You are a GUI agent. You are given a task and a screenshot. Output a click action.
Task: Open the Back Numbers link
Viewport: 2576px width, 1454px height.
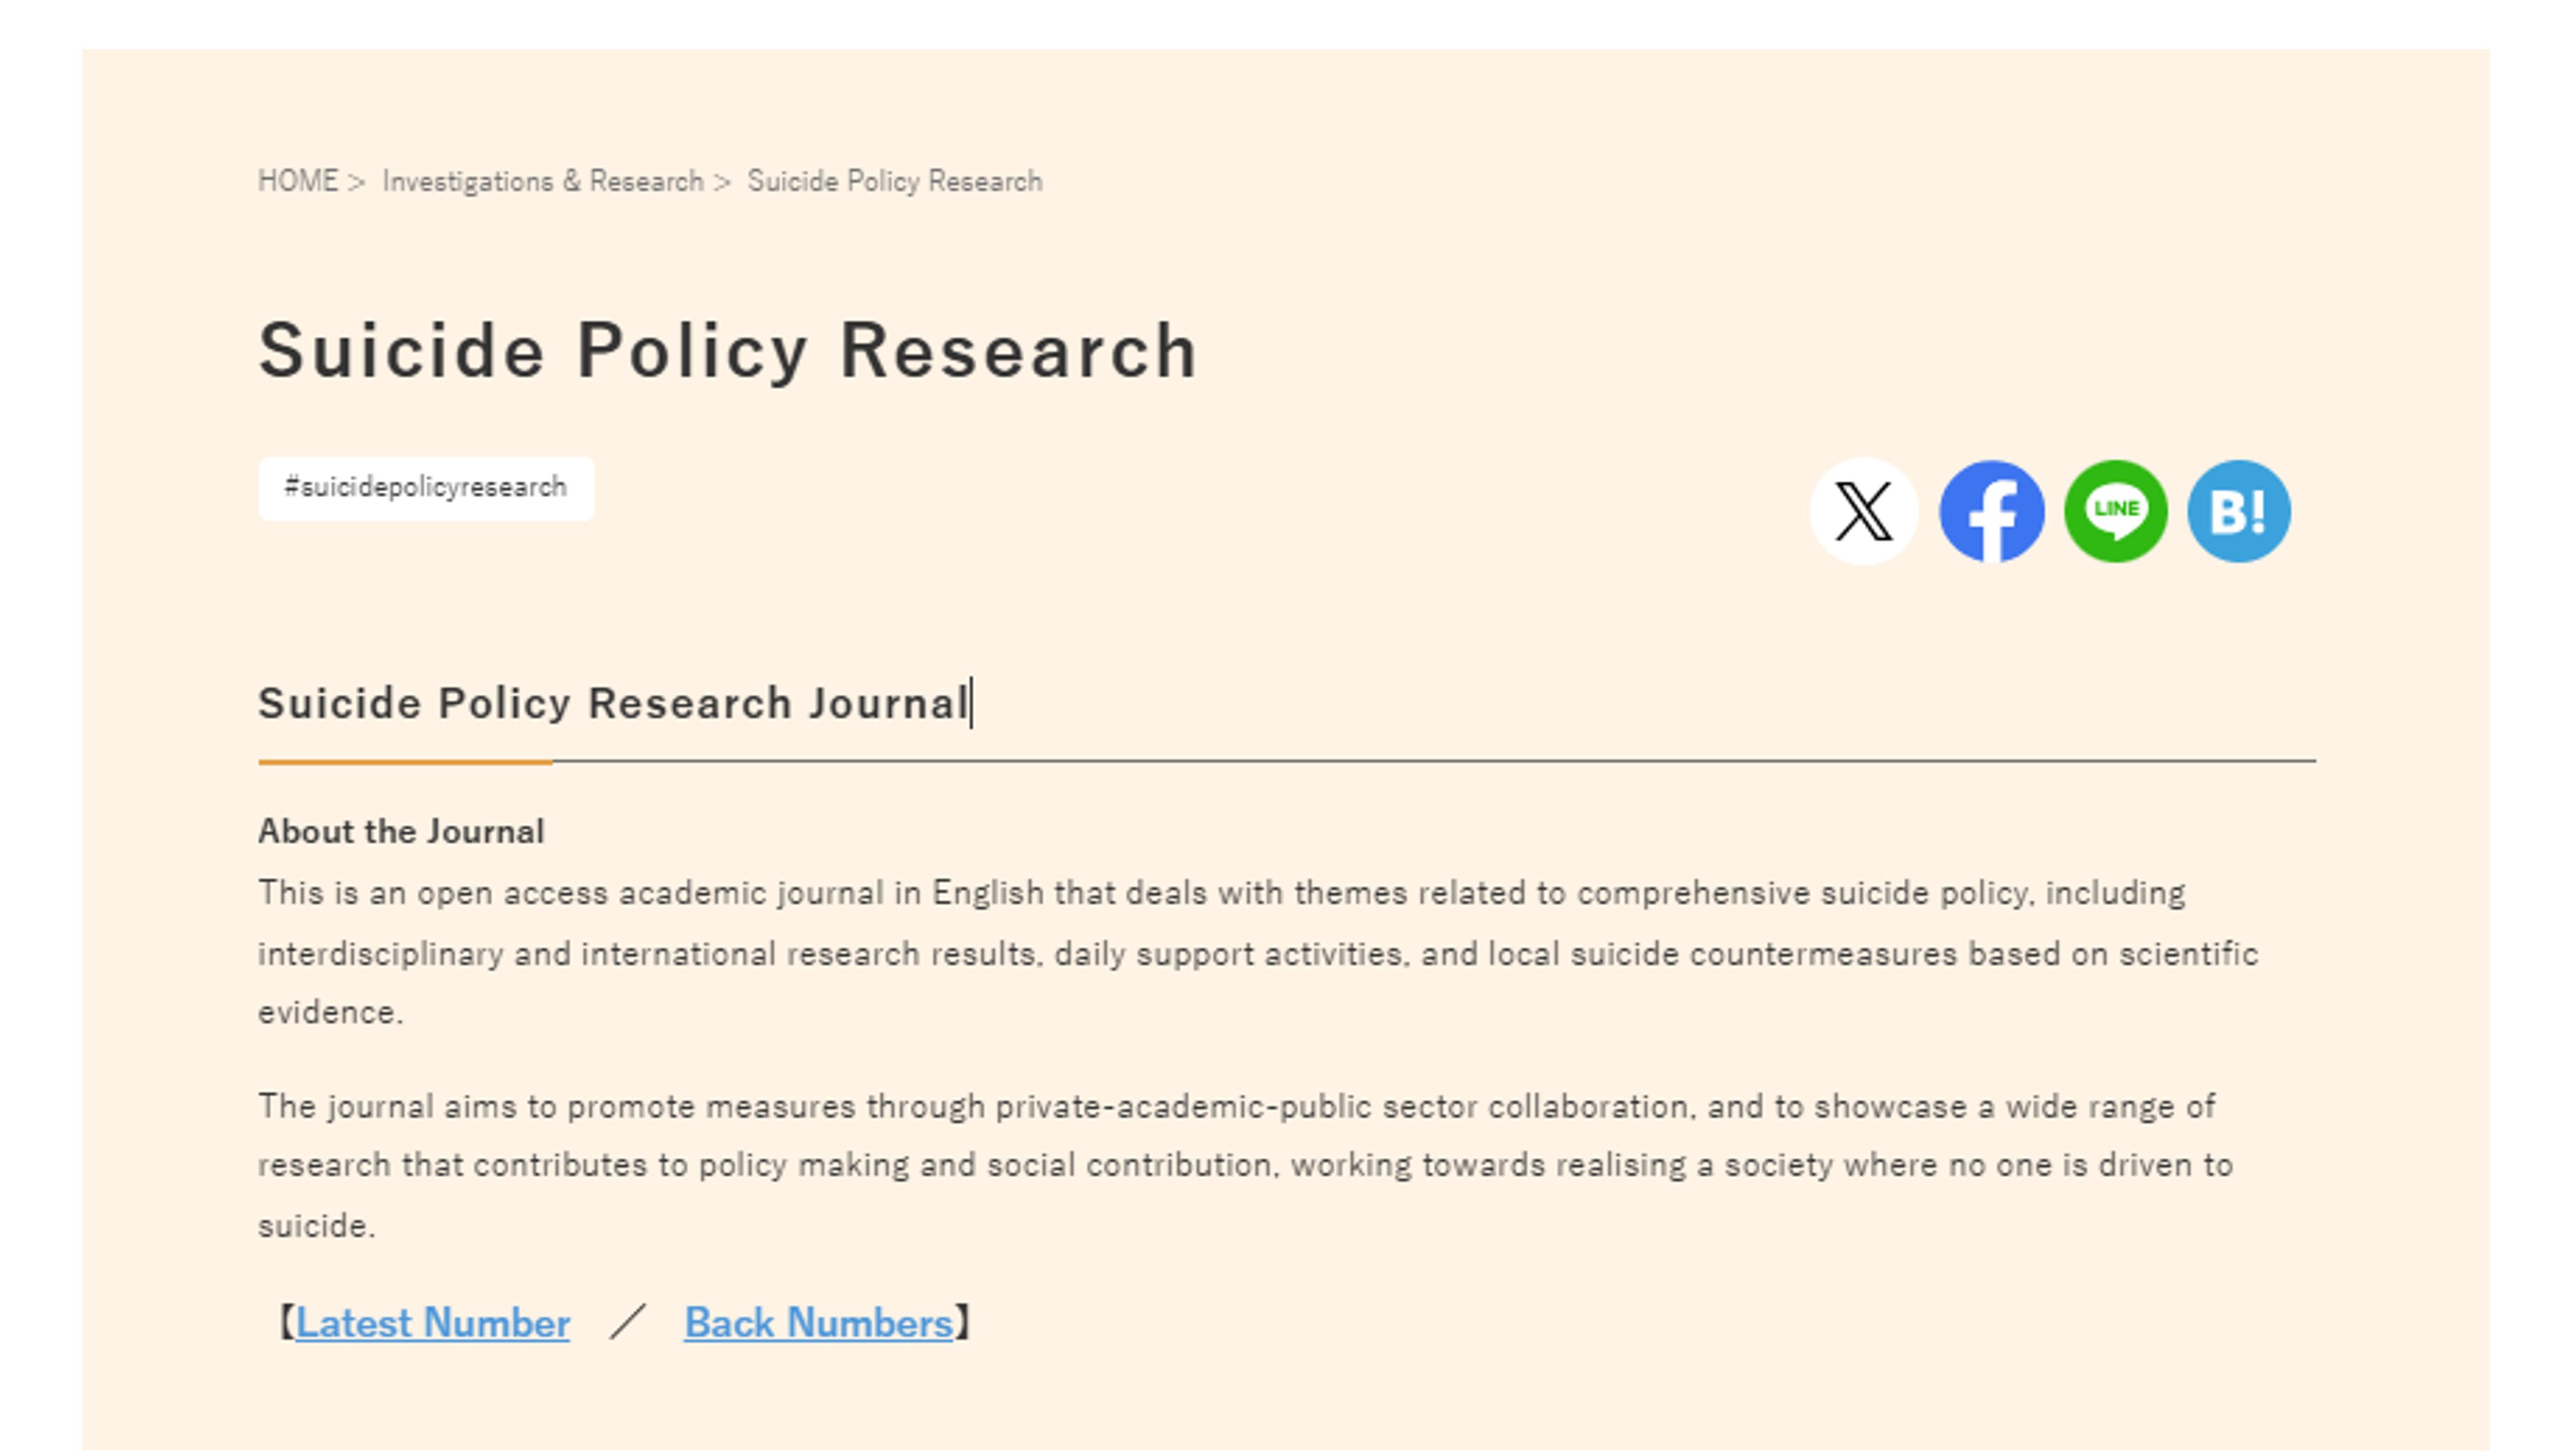point(818,1323)
